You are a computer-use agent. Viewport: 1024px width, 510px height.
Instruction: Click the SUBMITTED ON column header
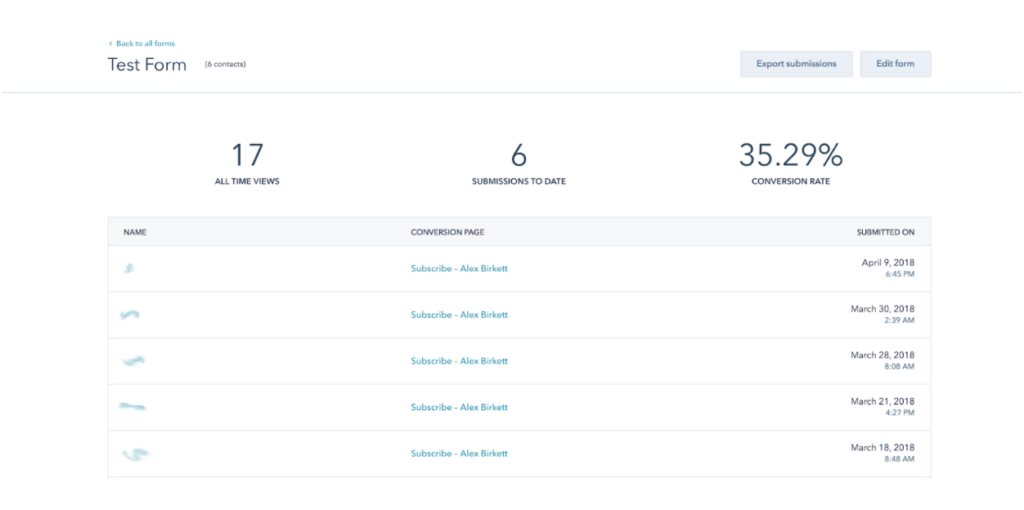tap(885, 232)
